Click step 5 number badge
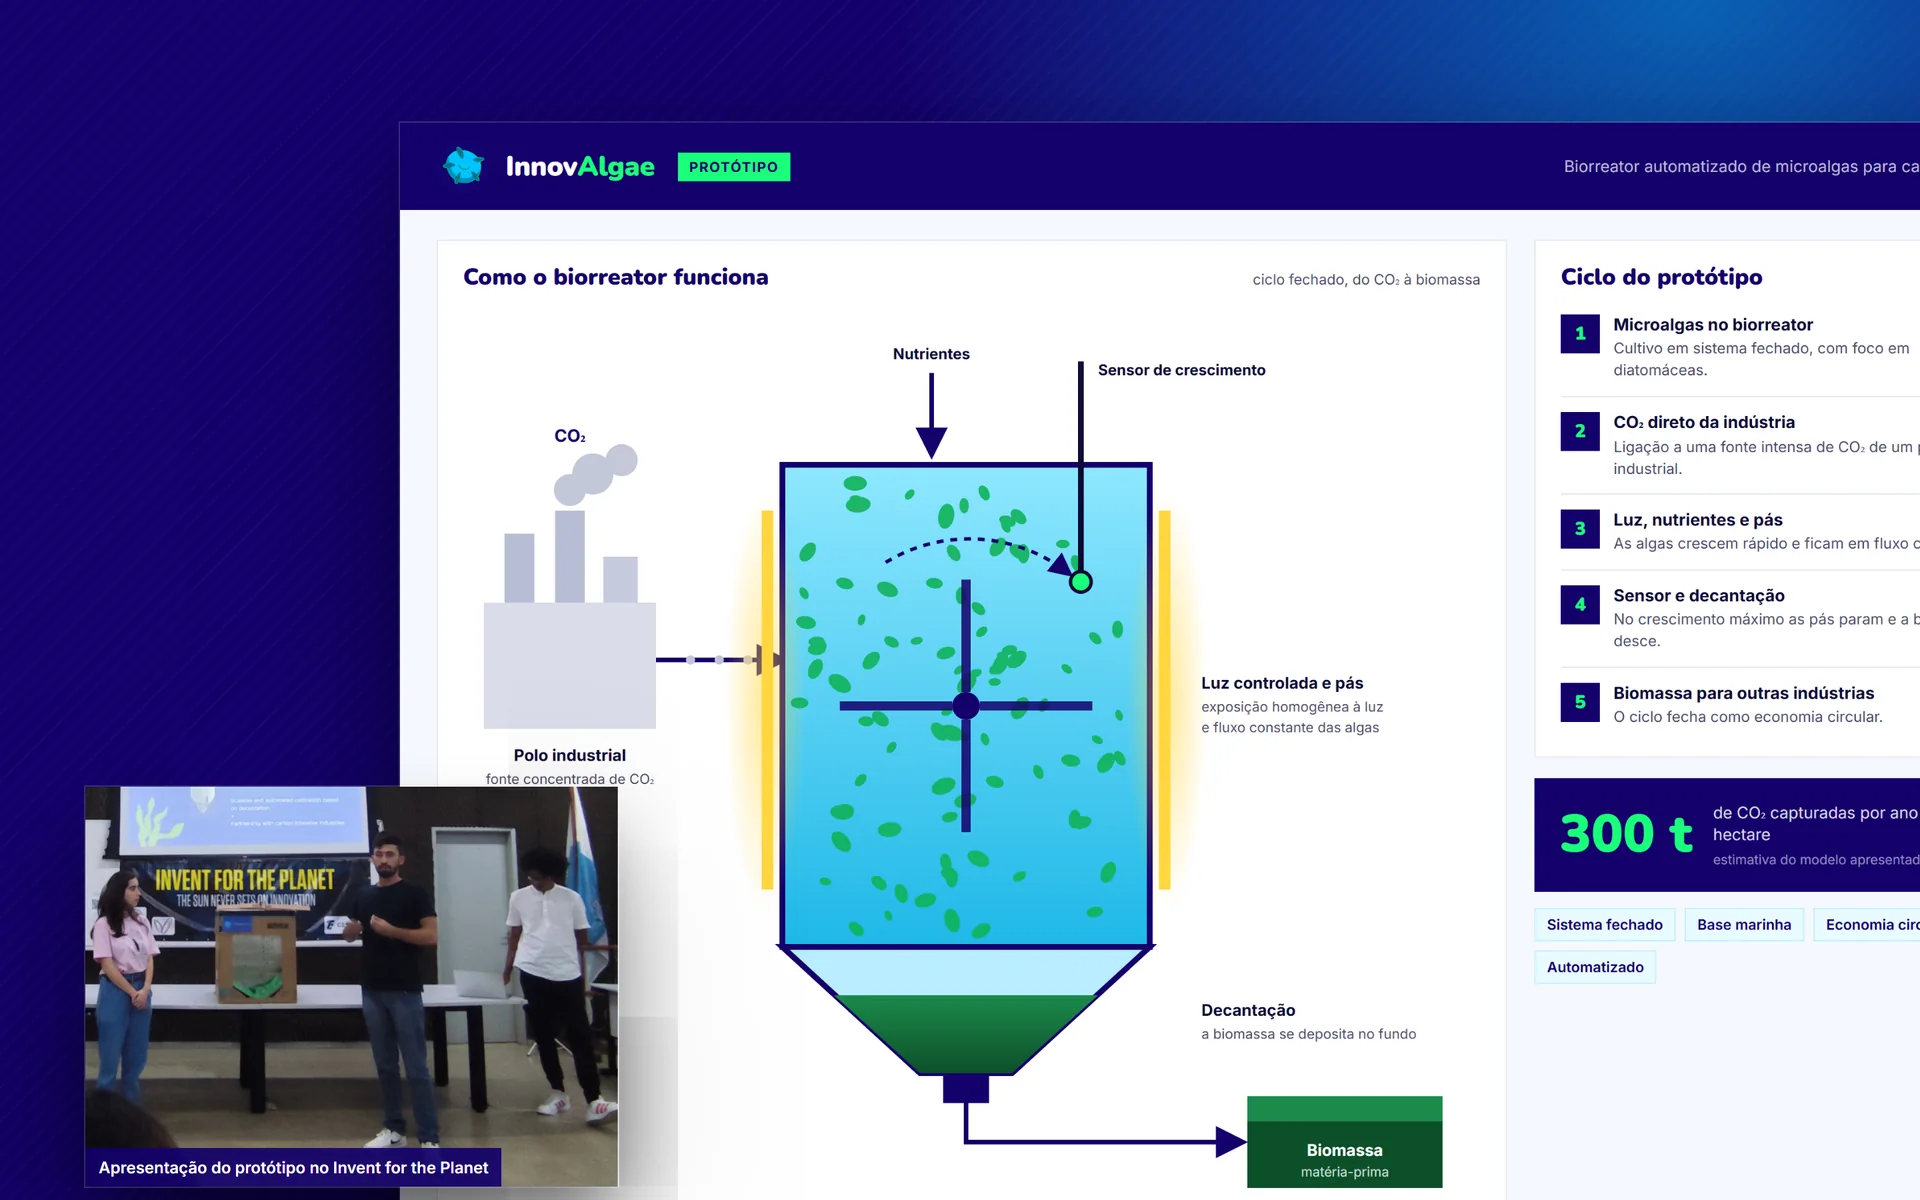Image resolution: width=1920 pixels, height=1200 pixels. [1580, 702]
